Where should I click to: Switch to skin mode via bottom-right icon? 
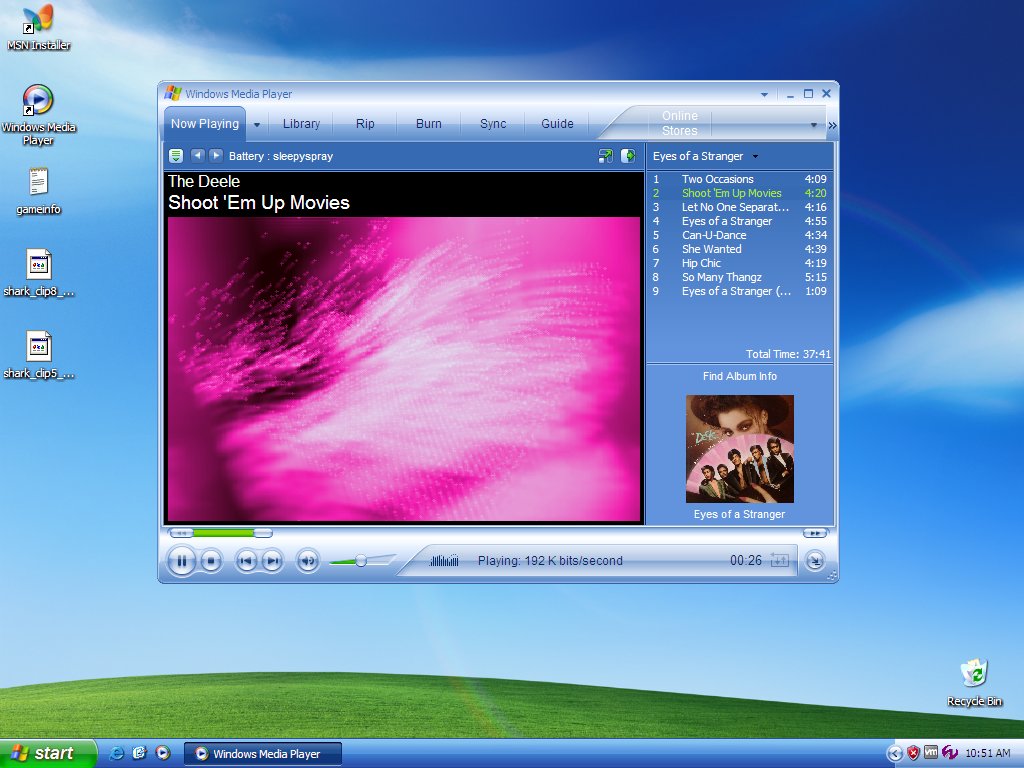tap(815, 563)
